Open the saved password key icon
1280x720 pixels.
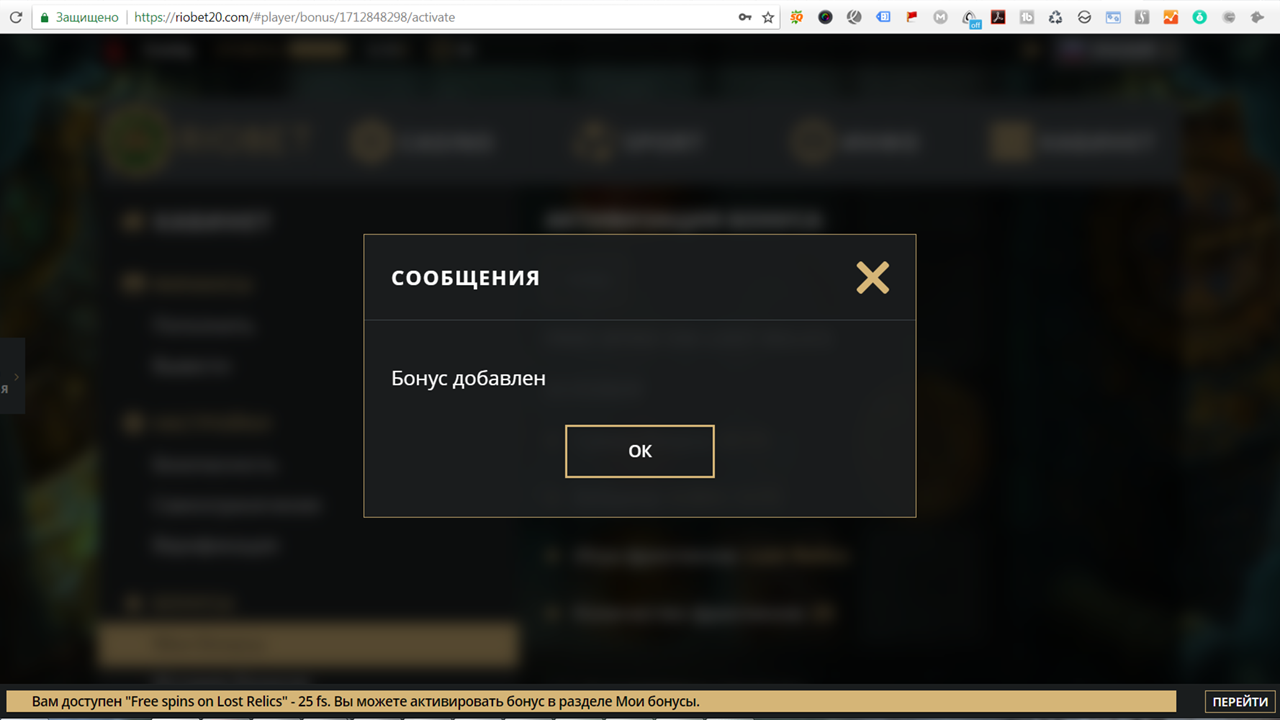click(744, 17)
